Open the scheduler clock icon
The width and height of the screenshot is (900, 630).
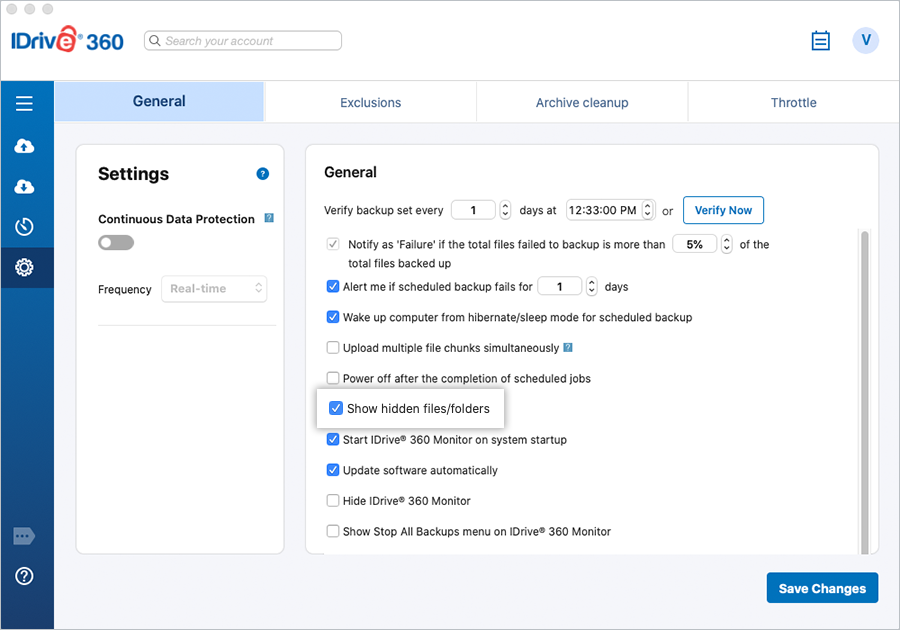tap(25, 227)
